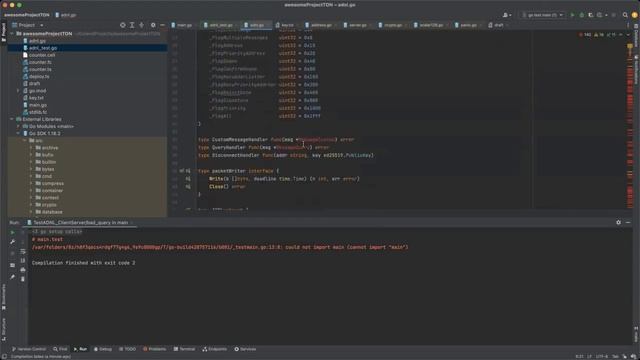This screenshot has height=360, width=640.
Task: Select the opened file target icon in Project panel
Action: pyautogui.click(x=123, y=25)
